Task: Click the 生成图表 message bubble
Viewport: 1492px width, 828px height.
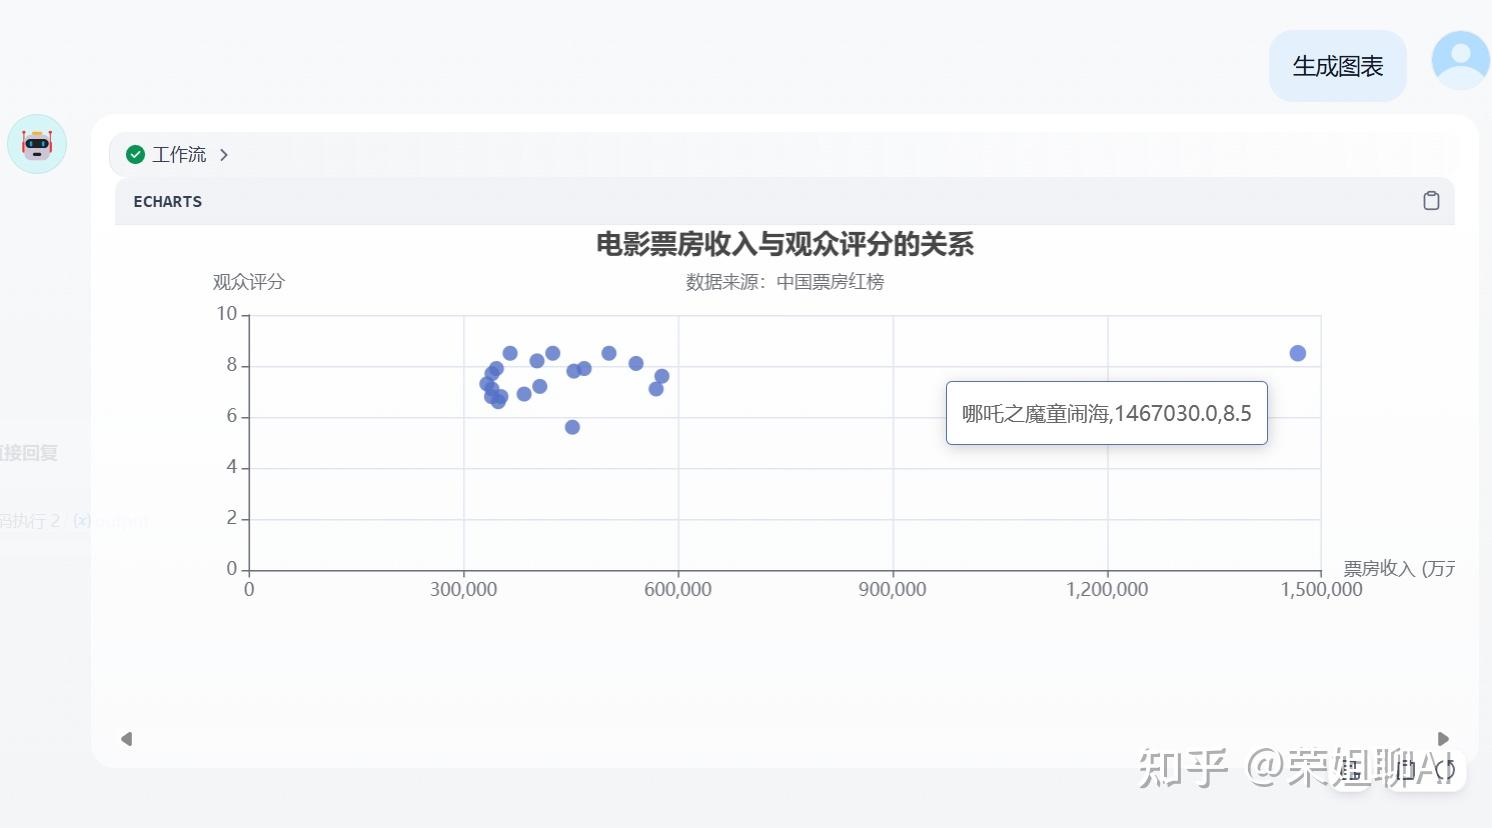Action: pyautogui.click(x=1337, y=66)
